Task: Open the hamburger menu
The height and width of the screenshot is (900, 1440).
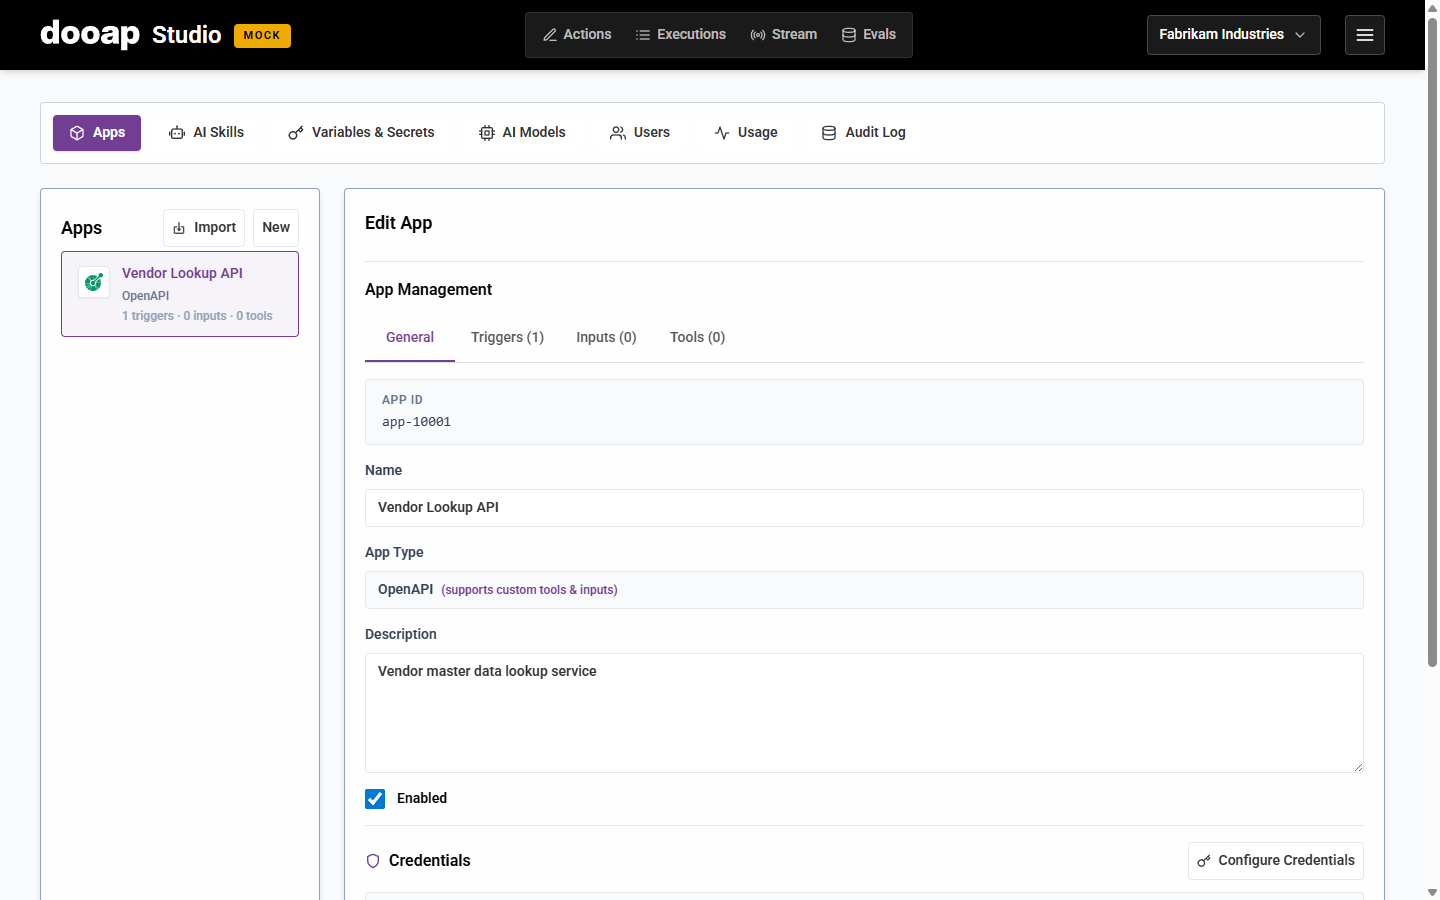Action: click(x=1365, y=35)
